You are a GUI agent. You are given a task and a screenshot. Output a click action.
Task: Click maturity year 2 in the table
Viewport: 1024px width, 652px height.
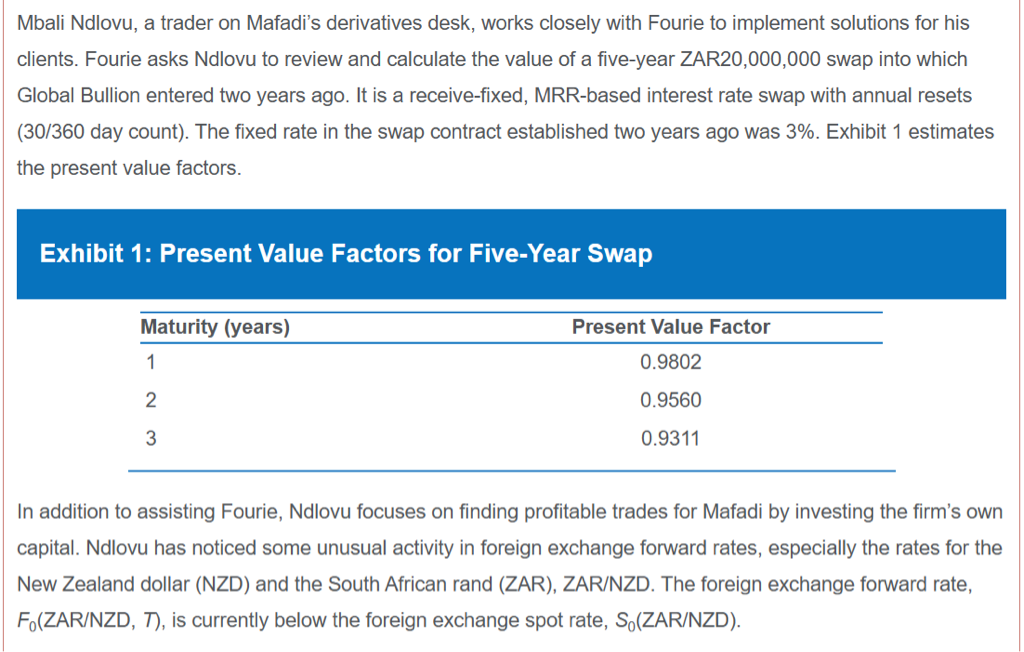tap(150, 400)
